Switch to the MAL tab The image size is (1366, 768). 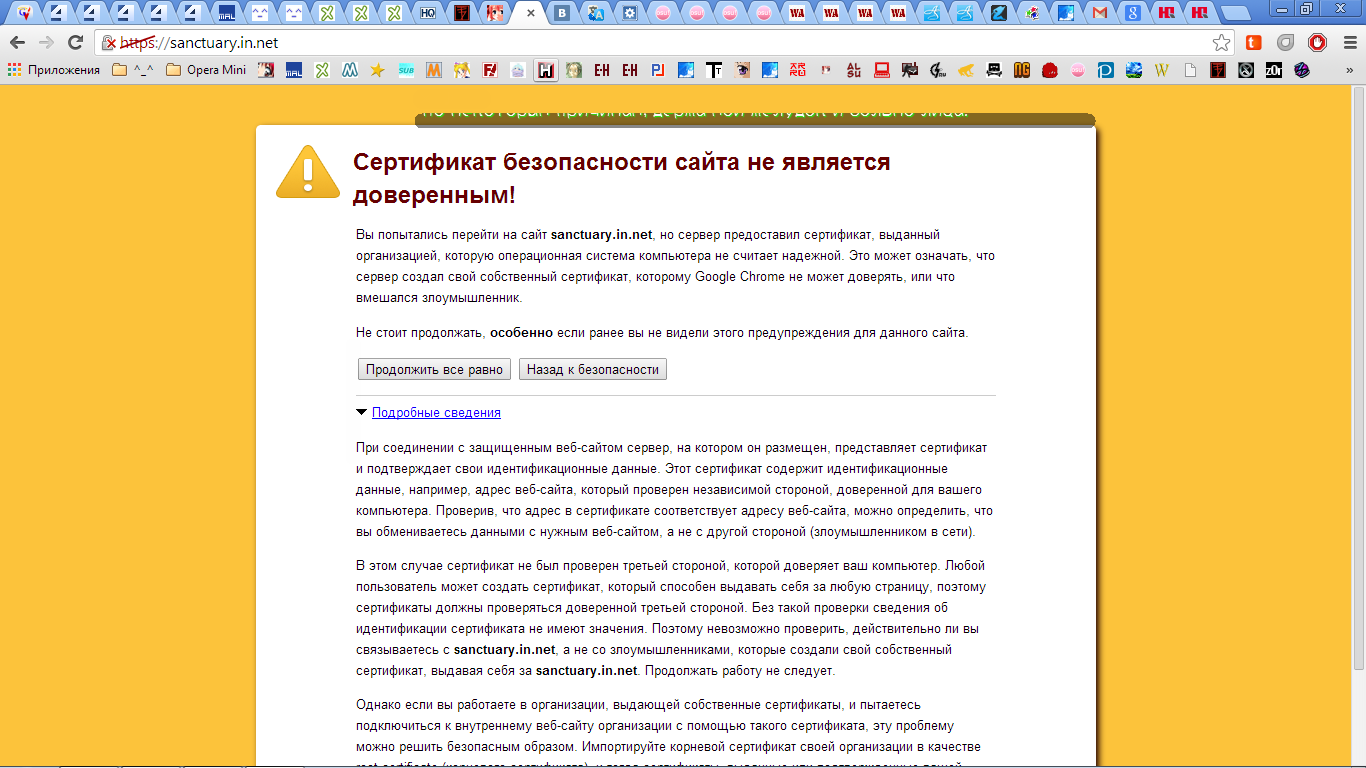226,13
